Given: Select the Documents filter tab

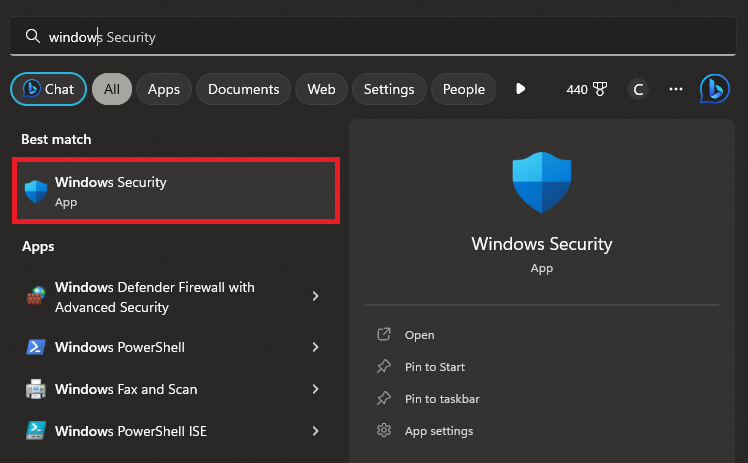Looking at the screenshot, I should pos(244,89).
